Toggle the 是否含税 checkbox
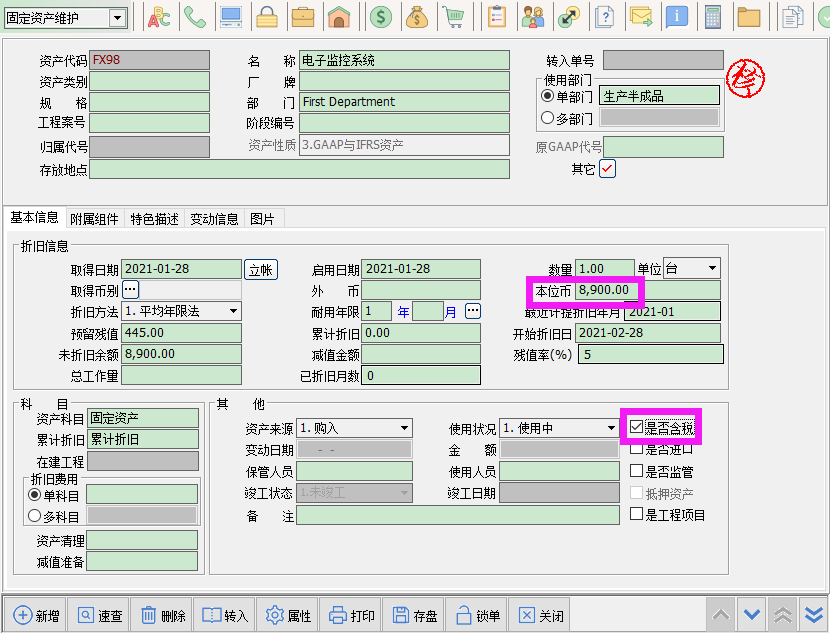This screenshot has width=830, height=634. pos(637,427)
